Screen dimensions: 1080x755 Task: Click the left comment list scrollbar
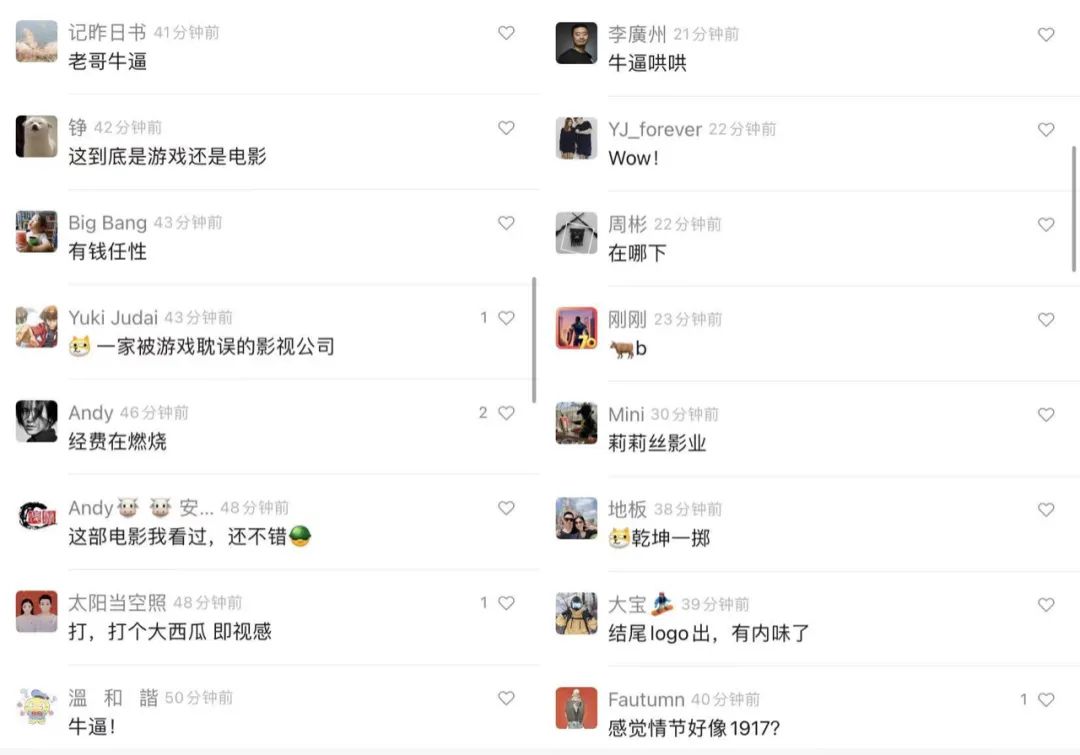(x=534, y=340)
